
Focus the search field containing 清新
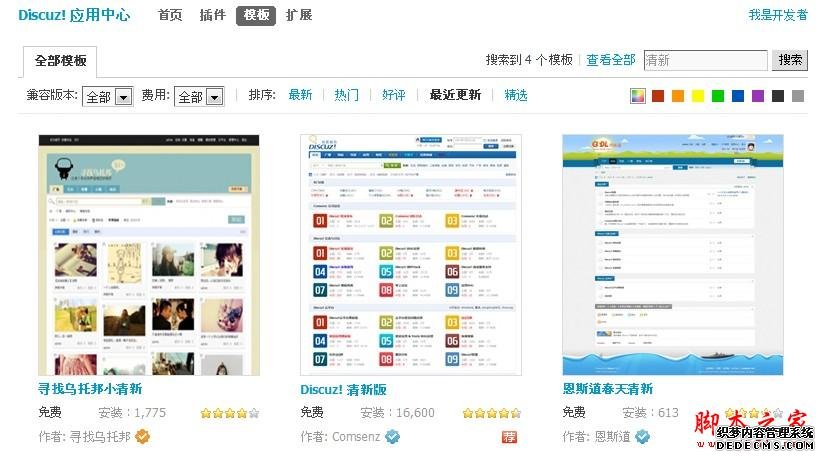[706, 61]
